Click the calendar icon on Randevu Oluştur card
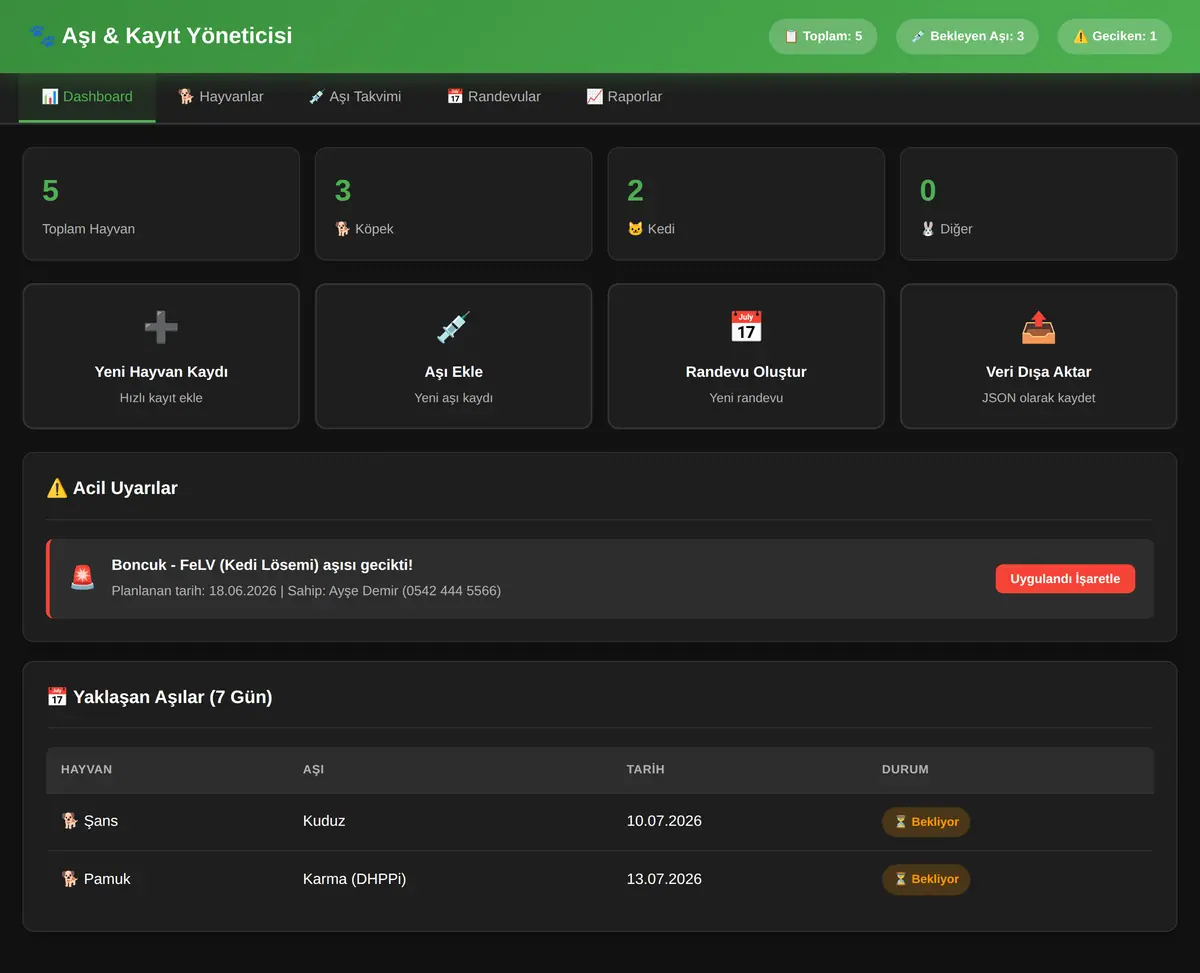 pyautogui.click(x=746, y=327)
